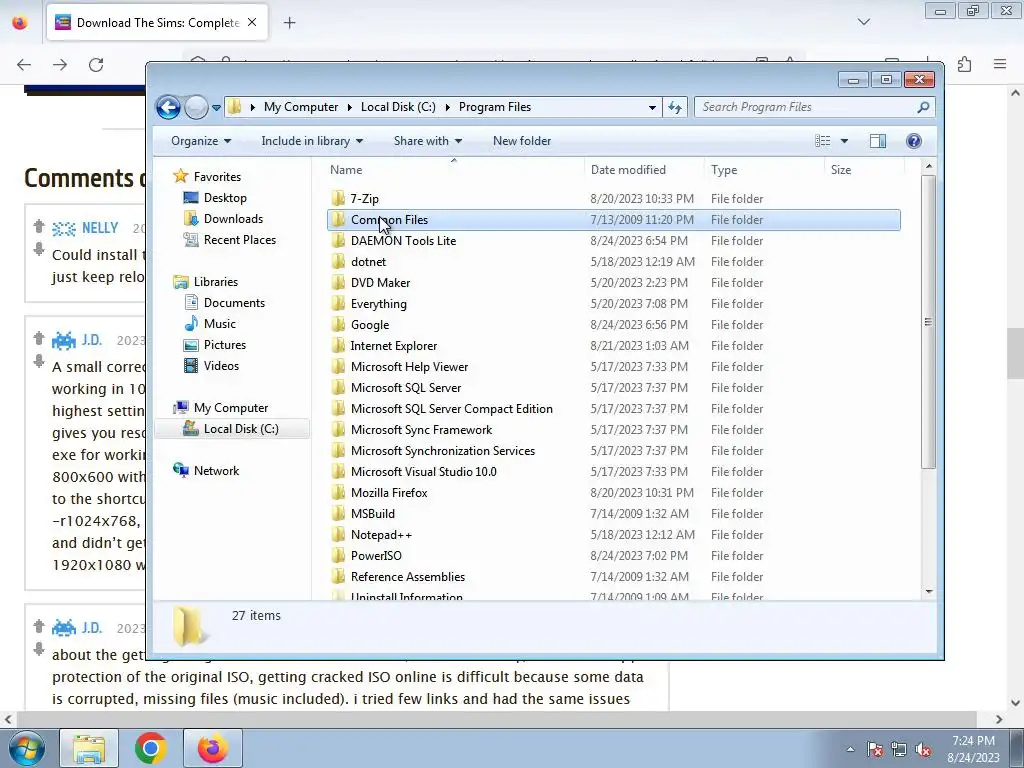Open the Include in library menu
Screen dimensions: 1024x768
(312, 141)
